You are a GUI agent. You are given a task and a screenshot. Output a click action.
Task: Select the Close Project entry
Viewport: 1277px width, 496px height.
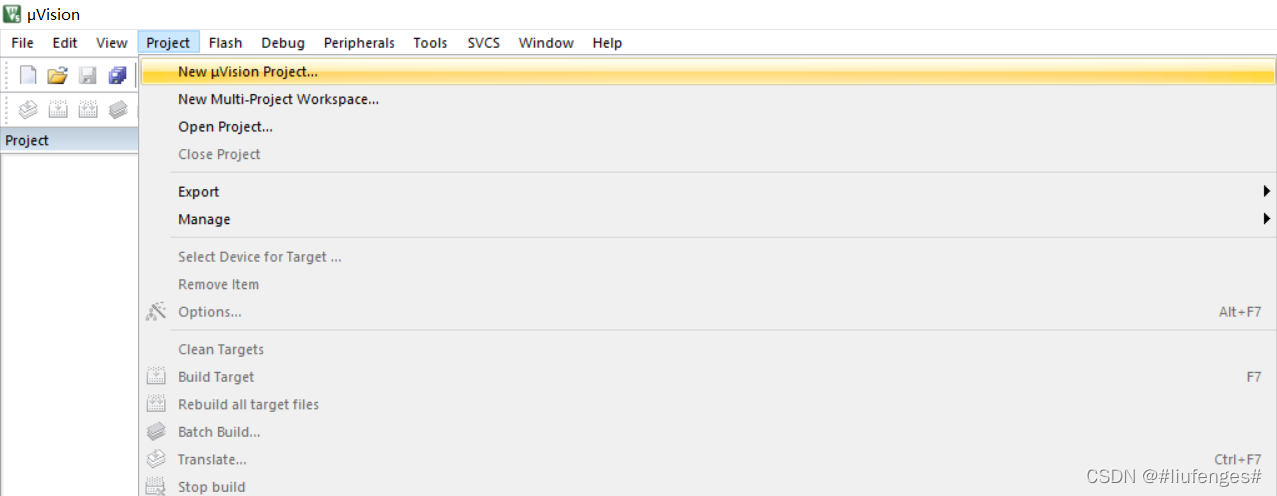[708, 154]
